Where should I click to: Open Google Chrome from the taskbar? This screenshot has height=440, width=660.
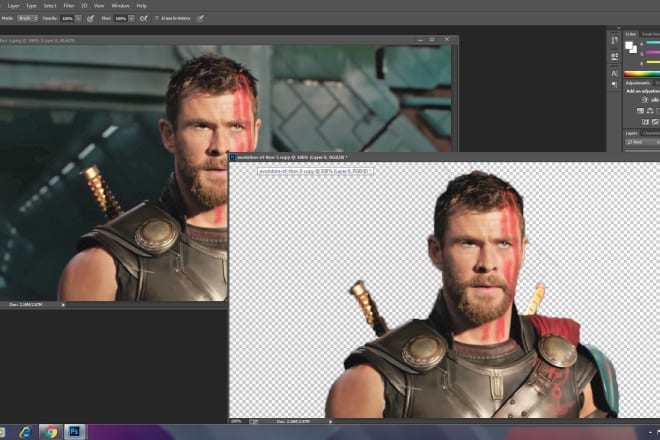click(x=51, y=432)
